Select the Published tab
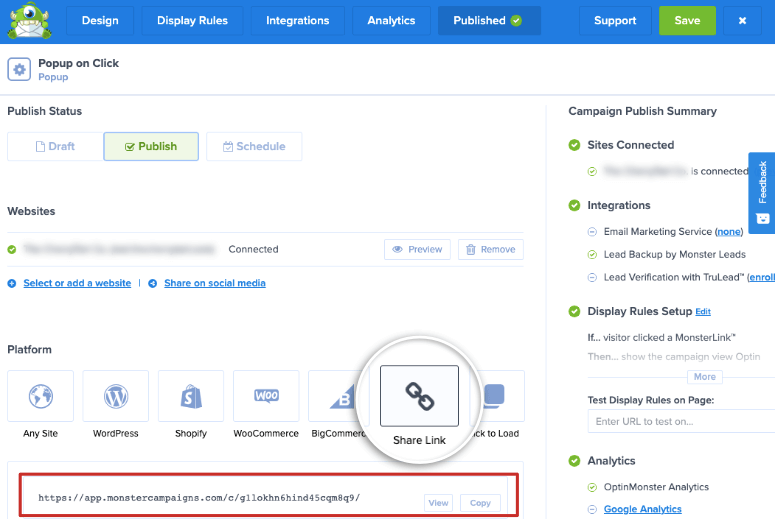The height and width of the screenshot is (519, 775). tap(489, 21)
